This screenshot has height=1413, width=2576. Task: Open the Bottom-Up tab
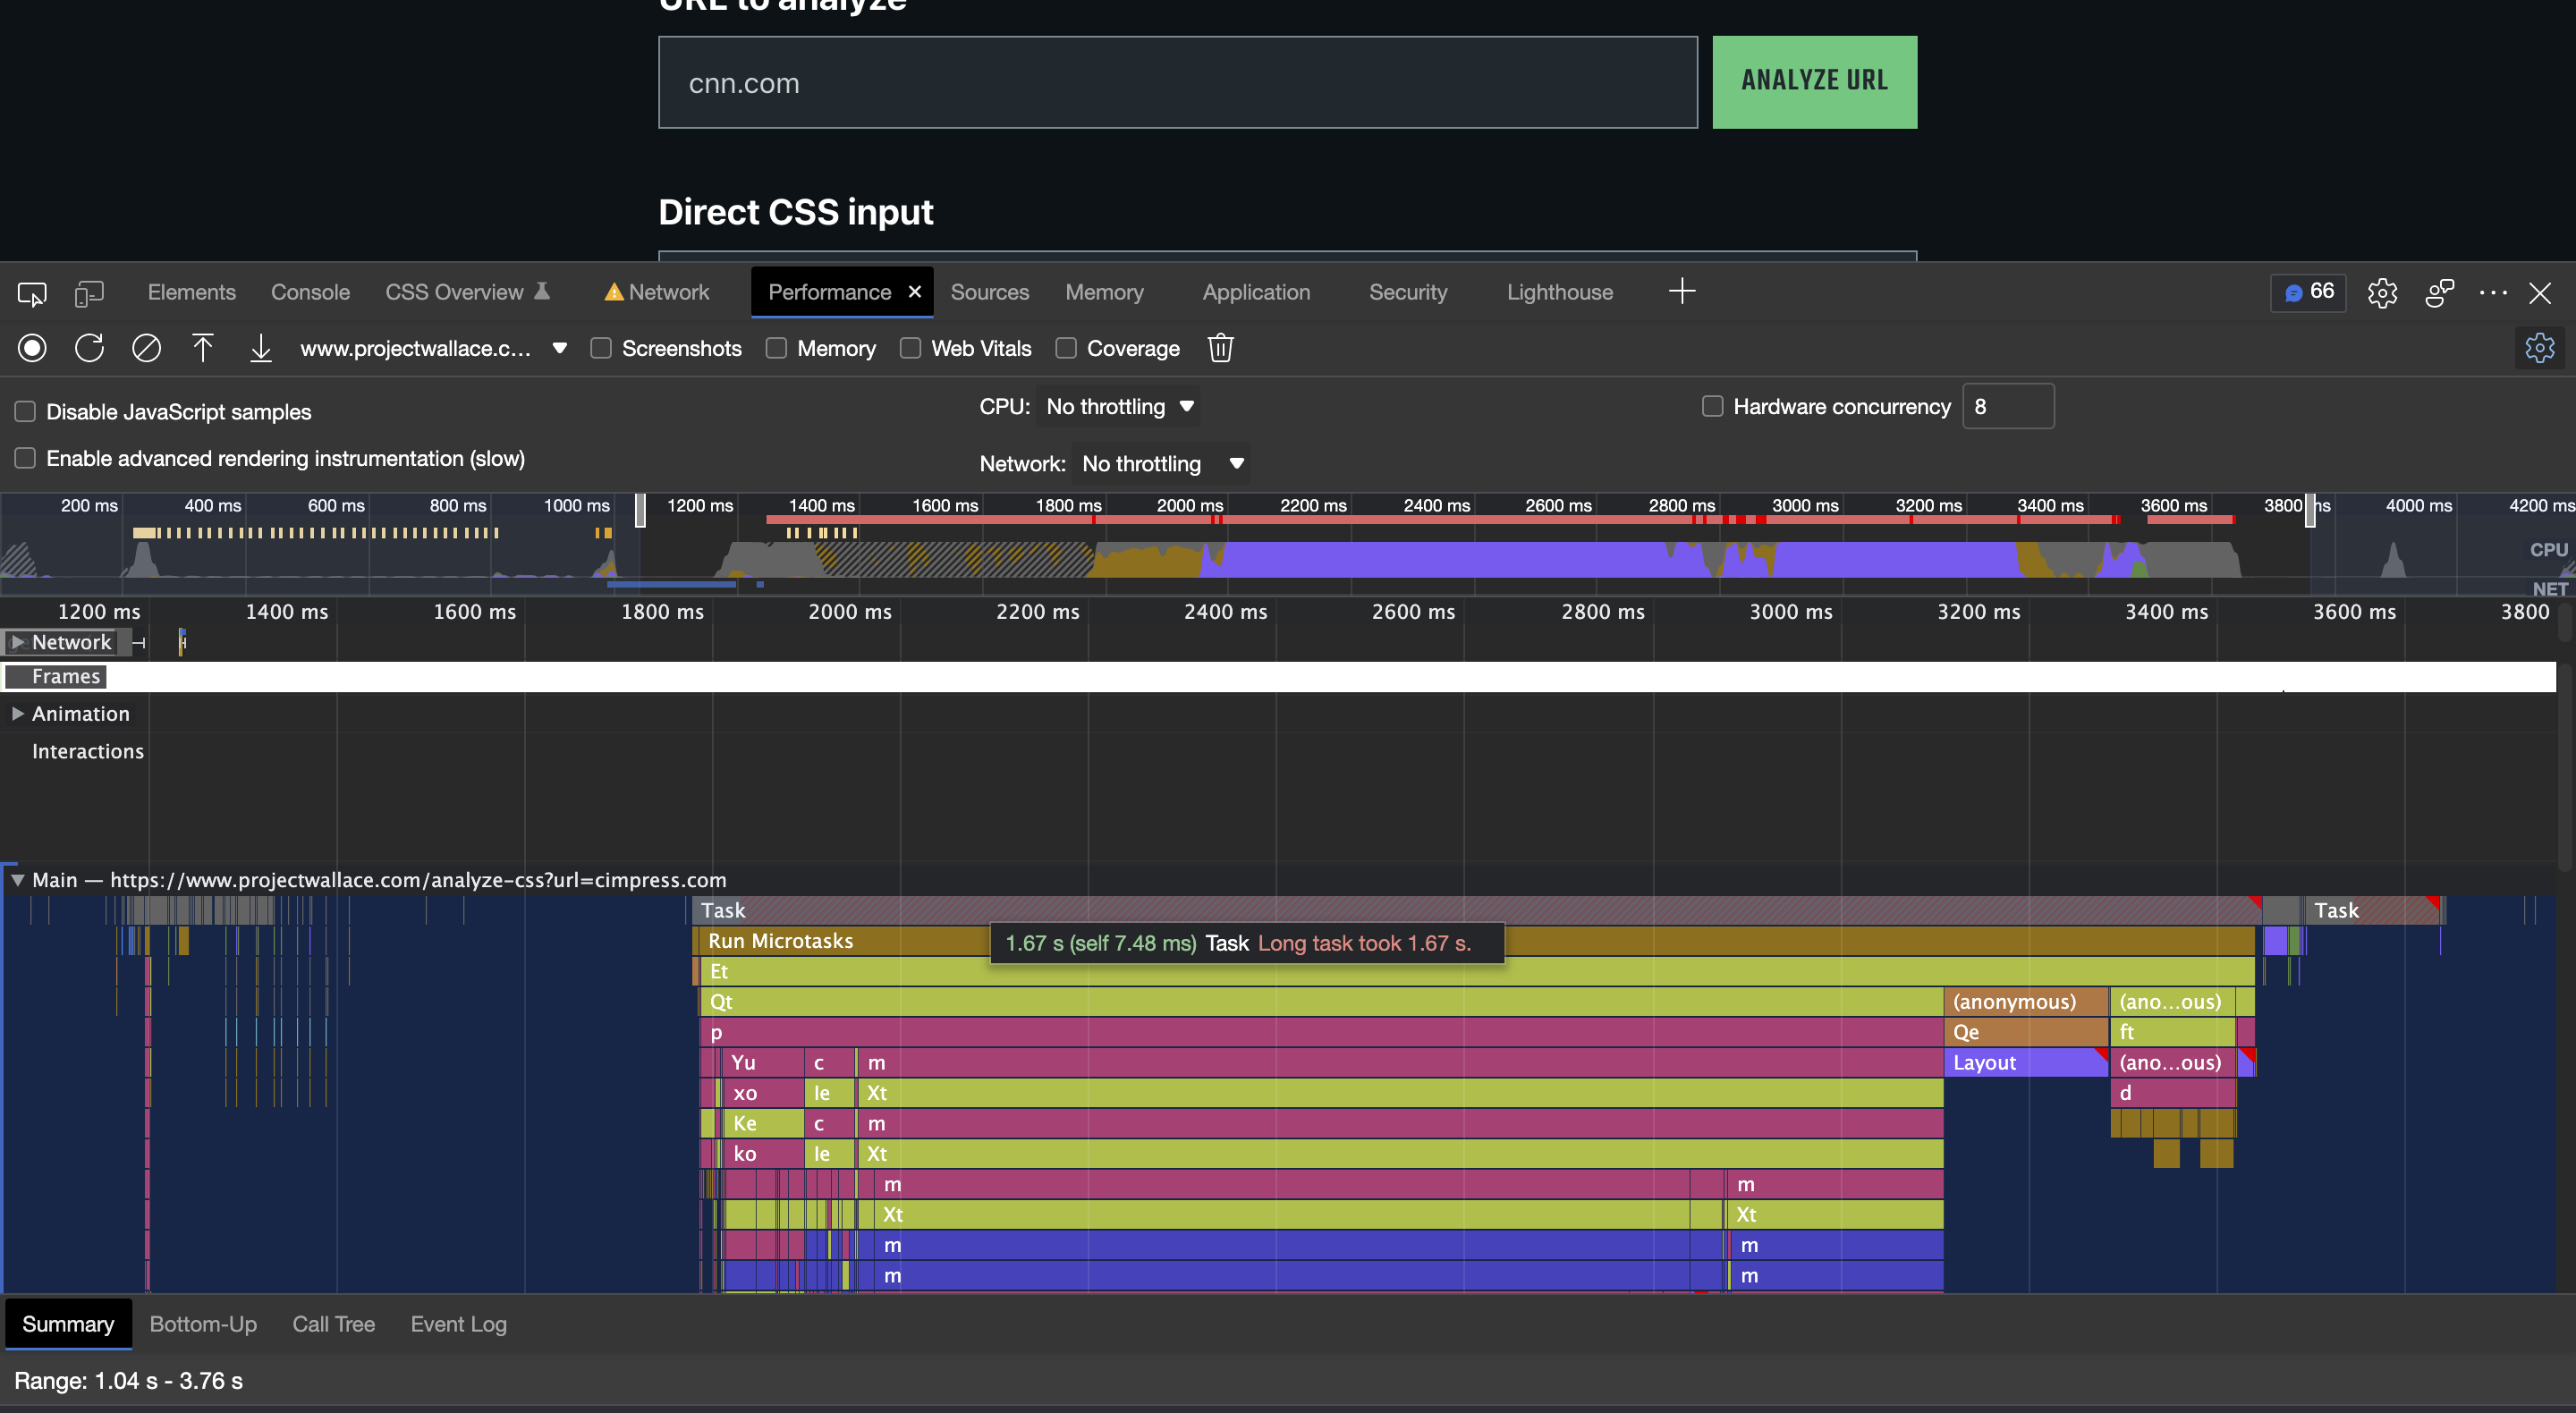203,1324
